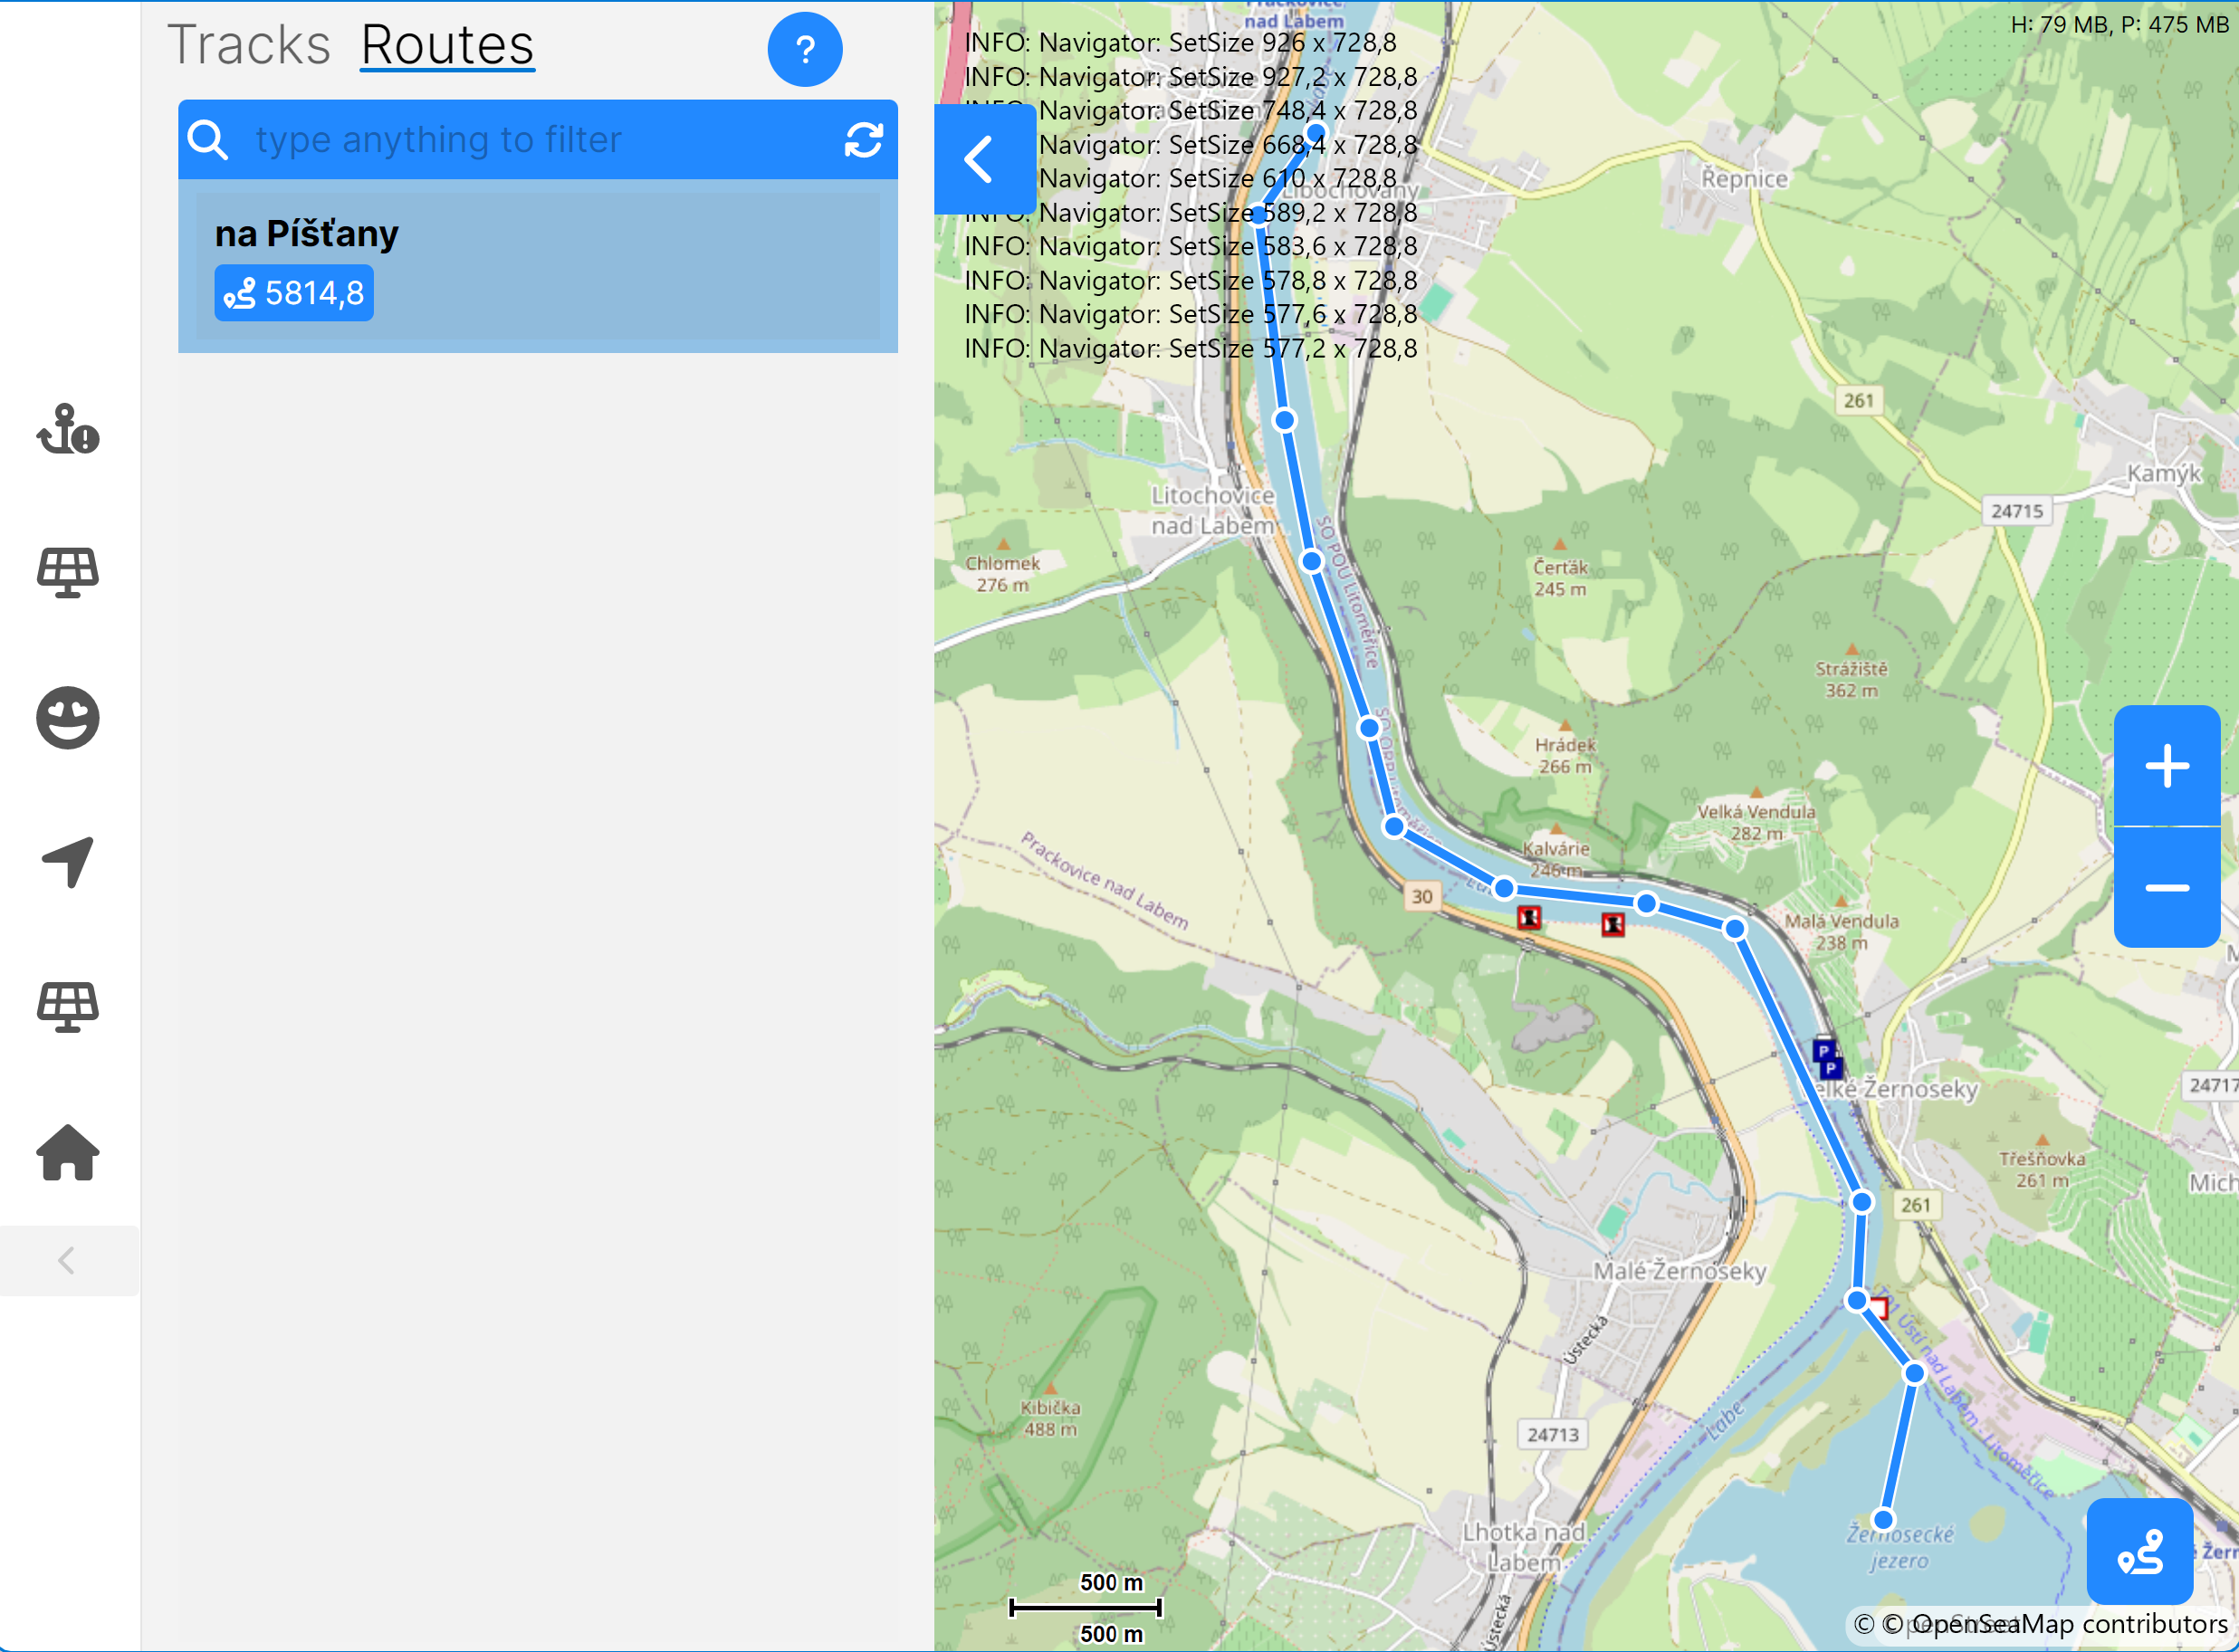The height and width of the screenshot is (1652, 2239).
Task: Click the Strážiště 362 m peak label
Action: (x=1852, y=679)
